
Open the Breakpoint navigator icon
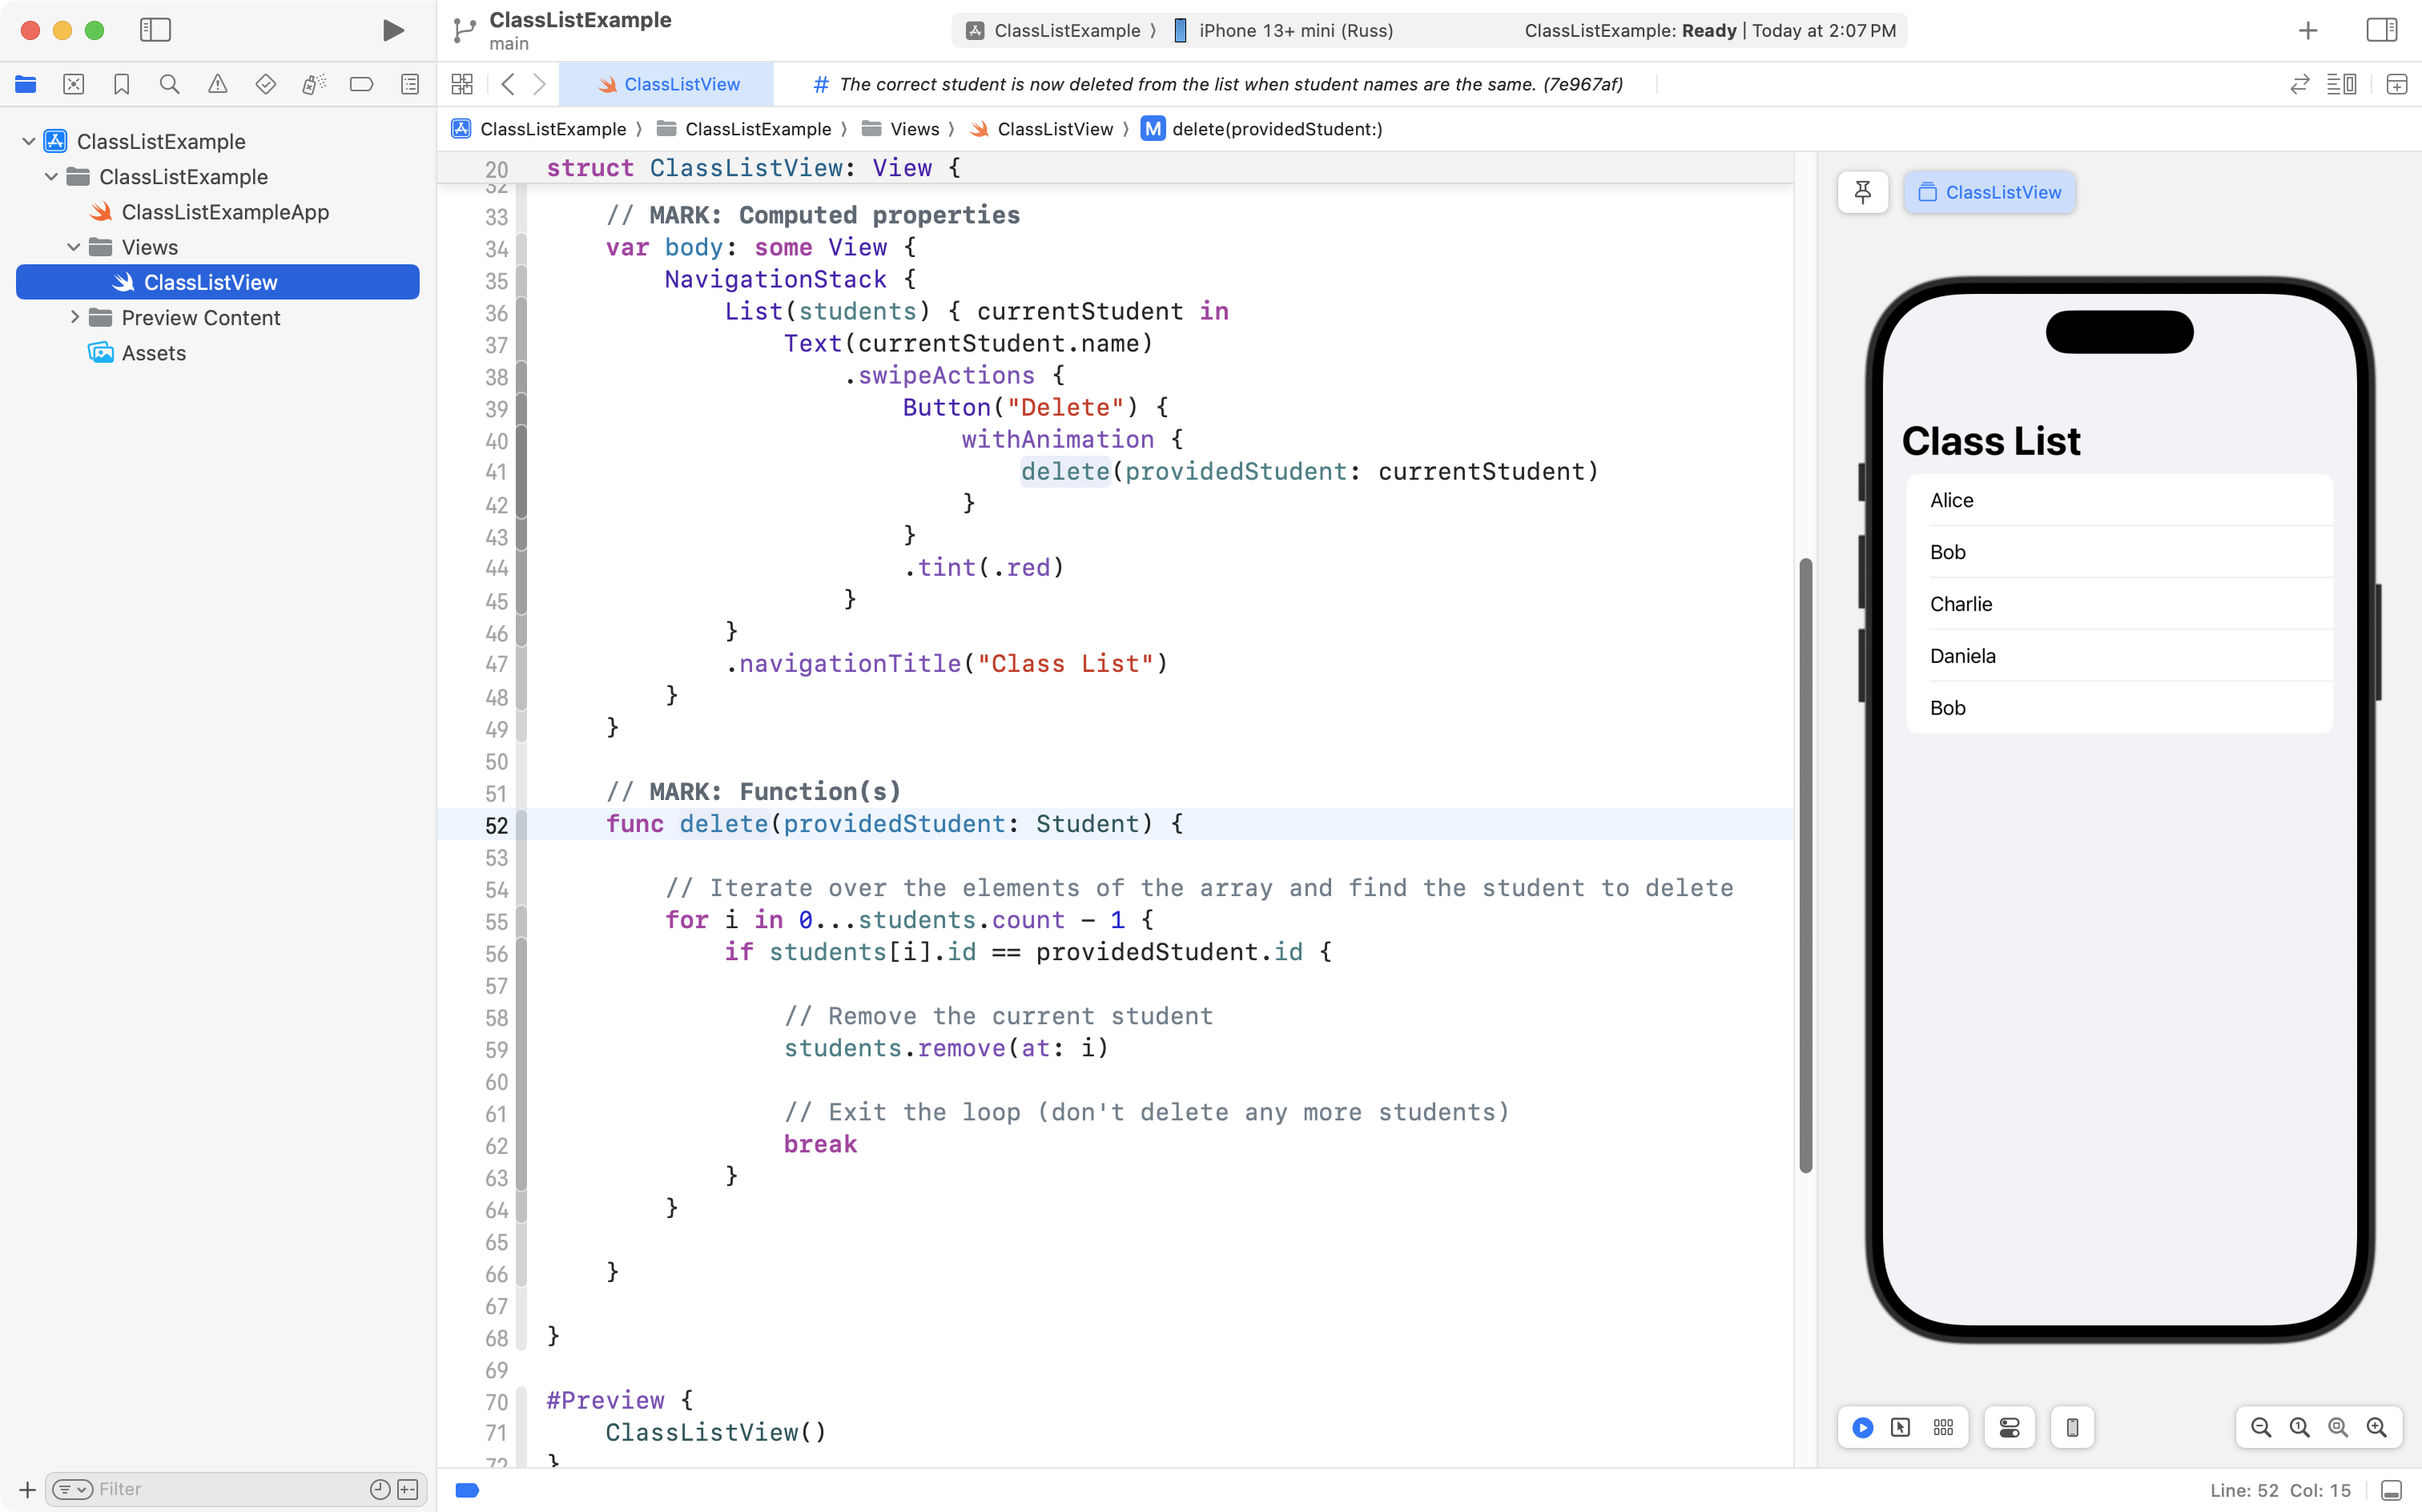[x=361, y=84]
